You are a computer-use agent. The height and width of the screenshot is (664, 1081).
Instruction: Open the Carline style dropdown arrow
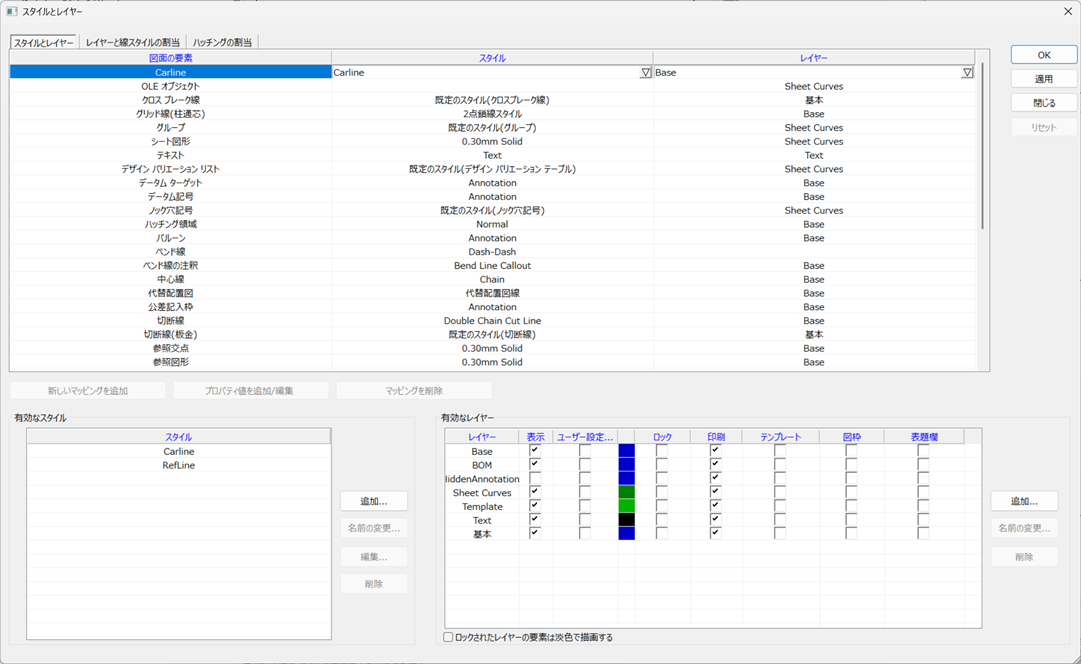click(645, 73)
